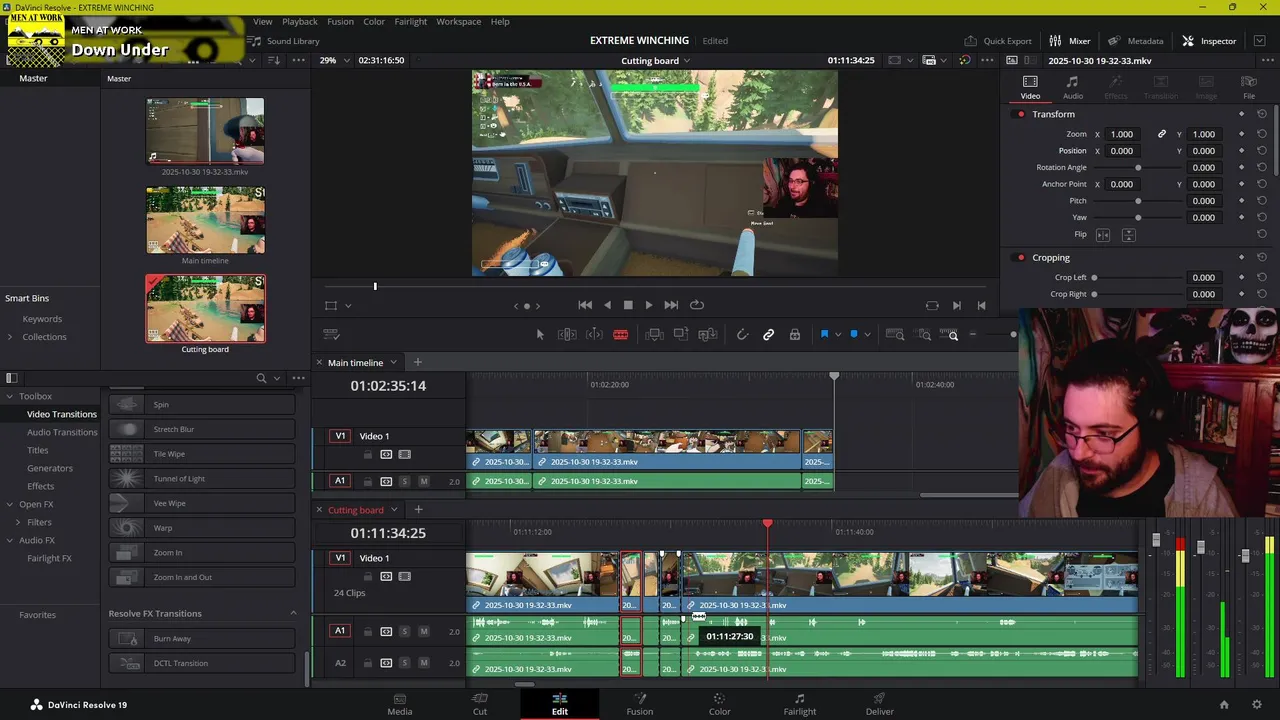Toggle Zoom X/Y link chain in Inspector
1280x720 pixels.
1162,134
